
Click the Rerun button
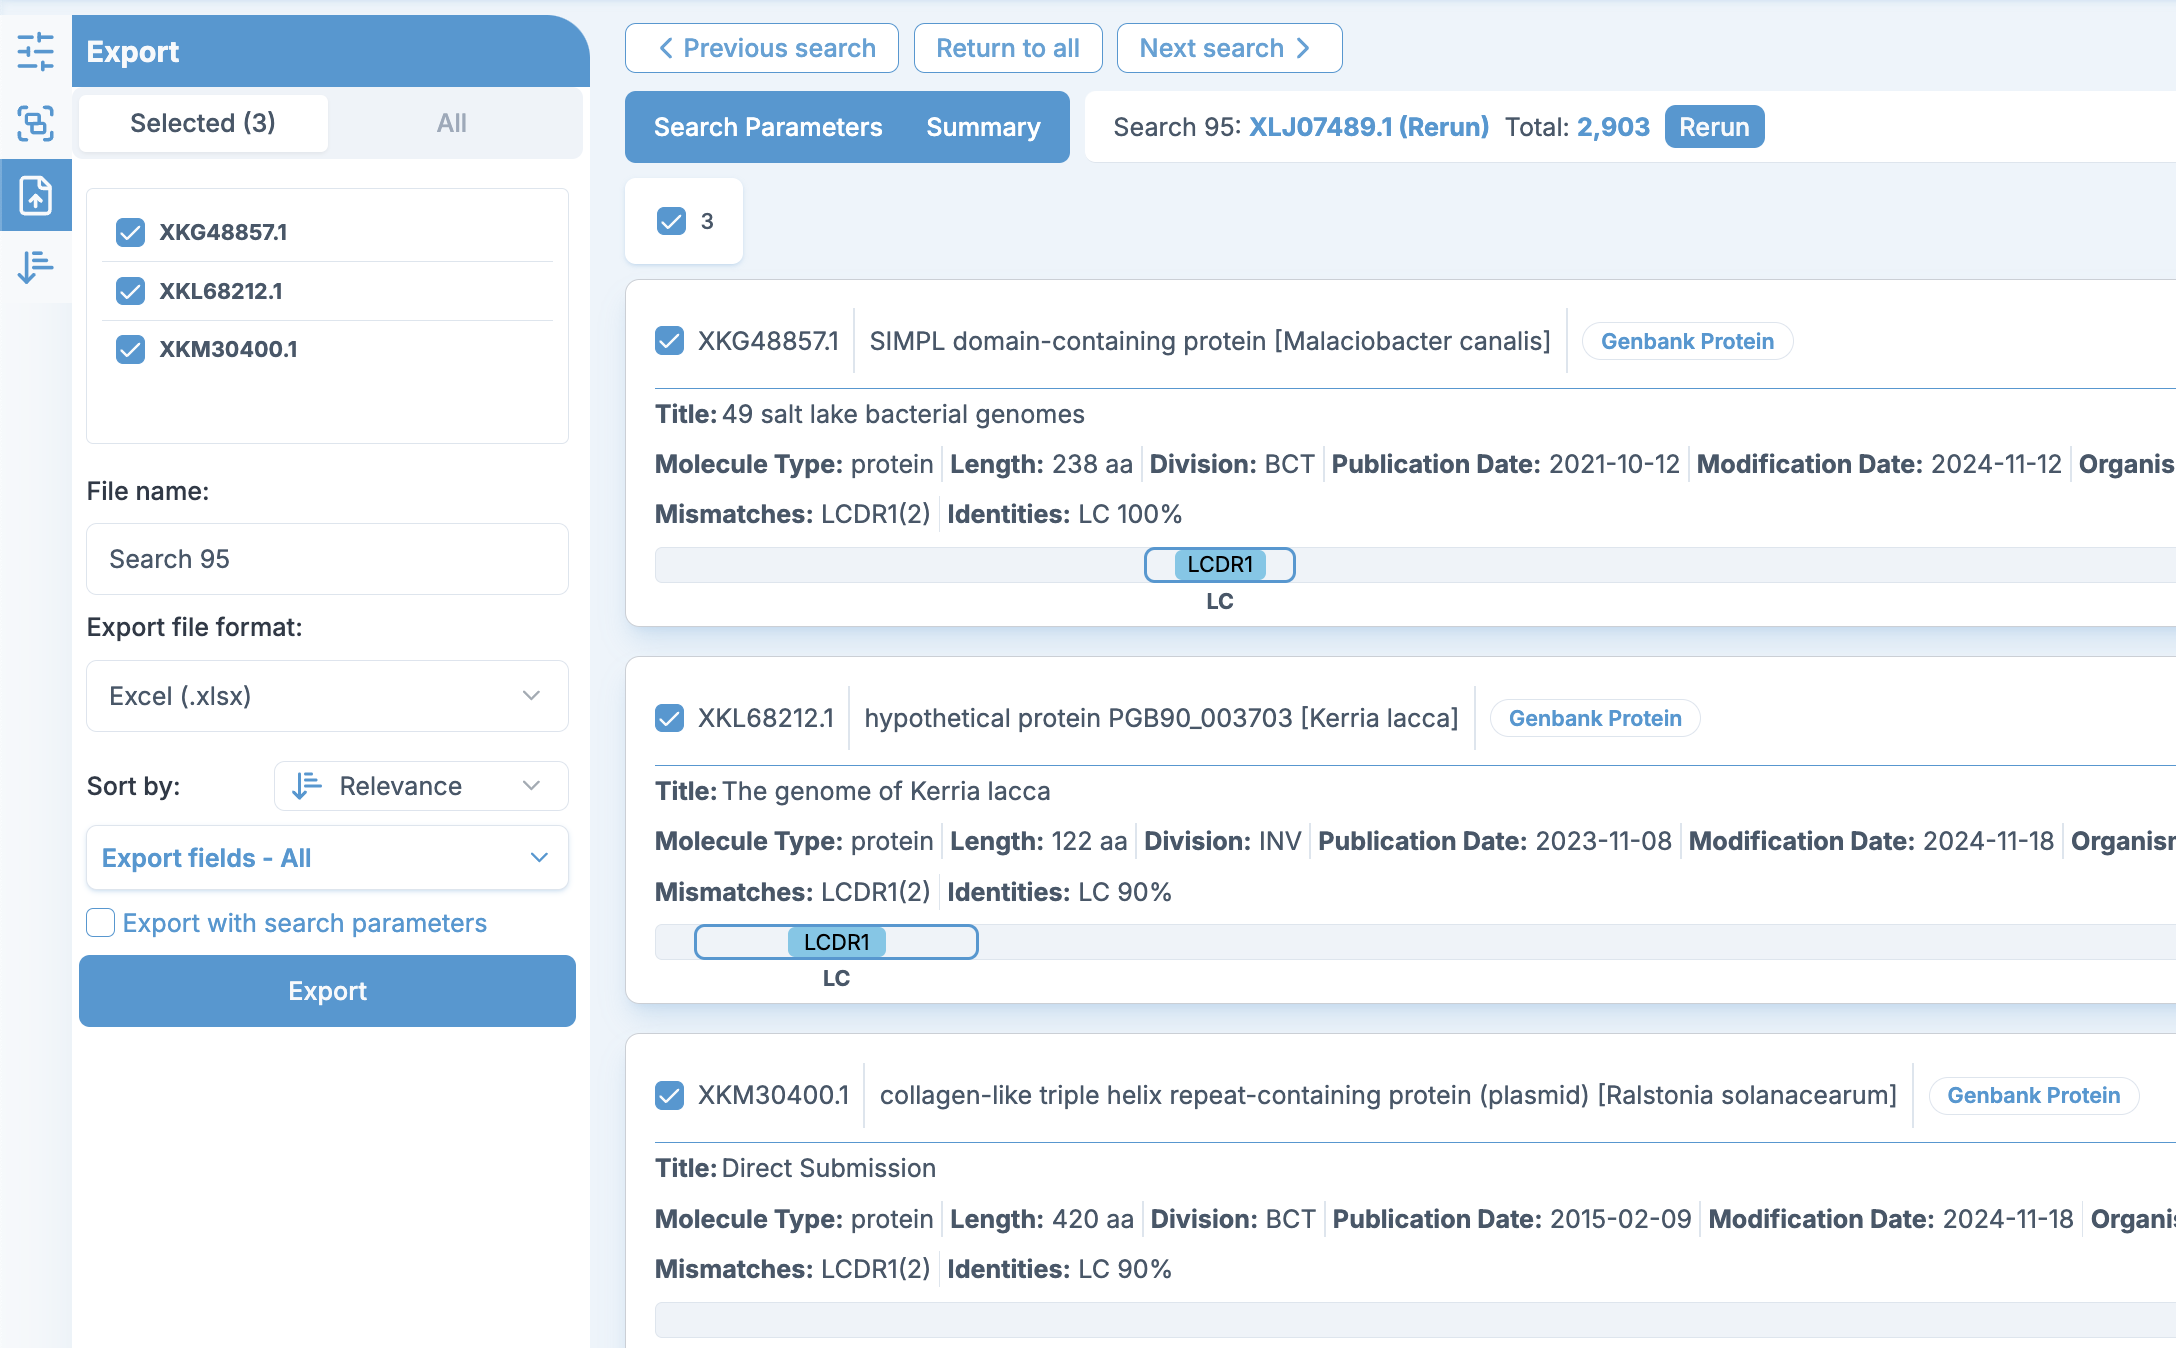coord(1713,126)
